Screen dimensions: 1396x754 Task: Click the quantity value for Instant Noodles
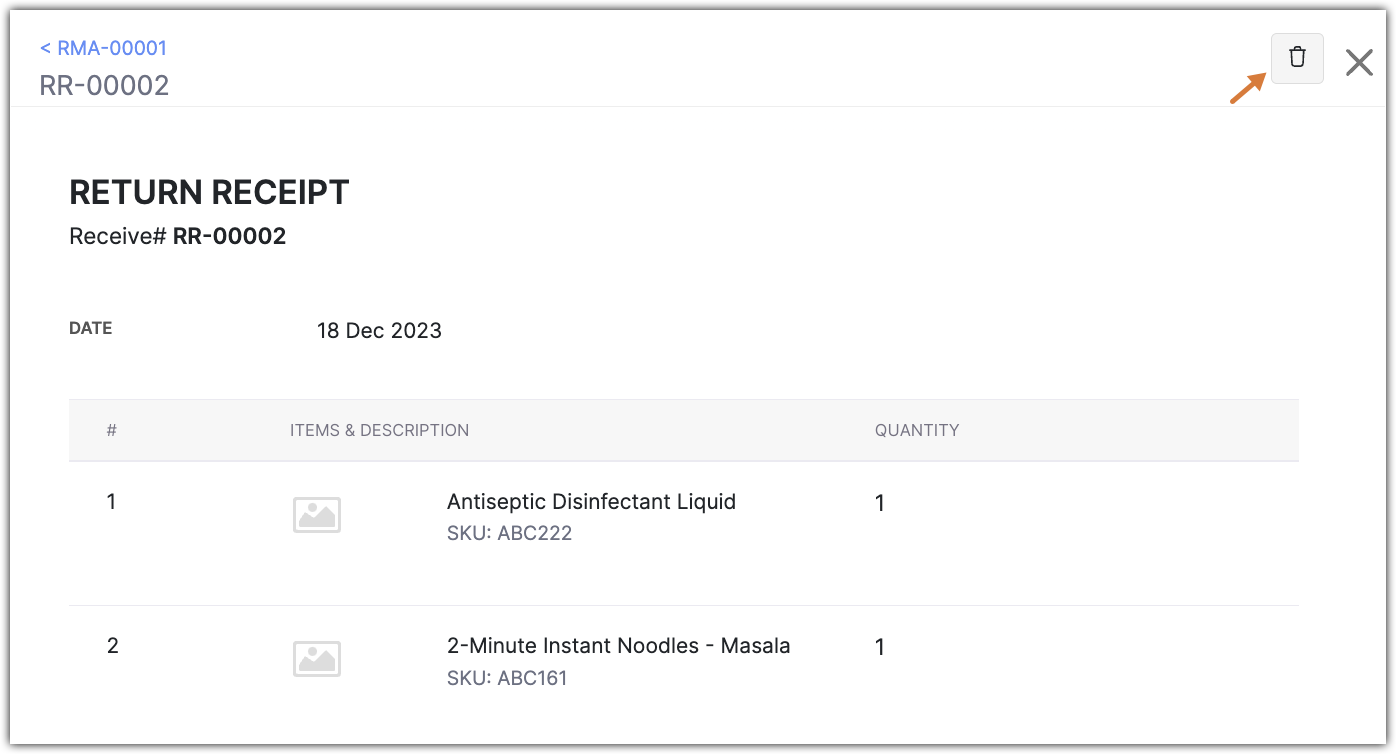[x=880, y=648]
